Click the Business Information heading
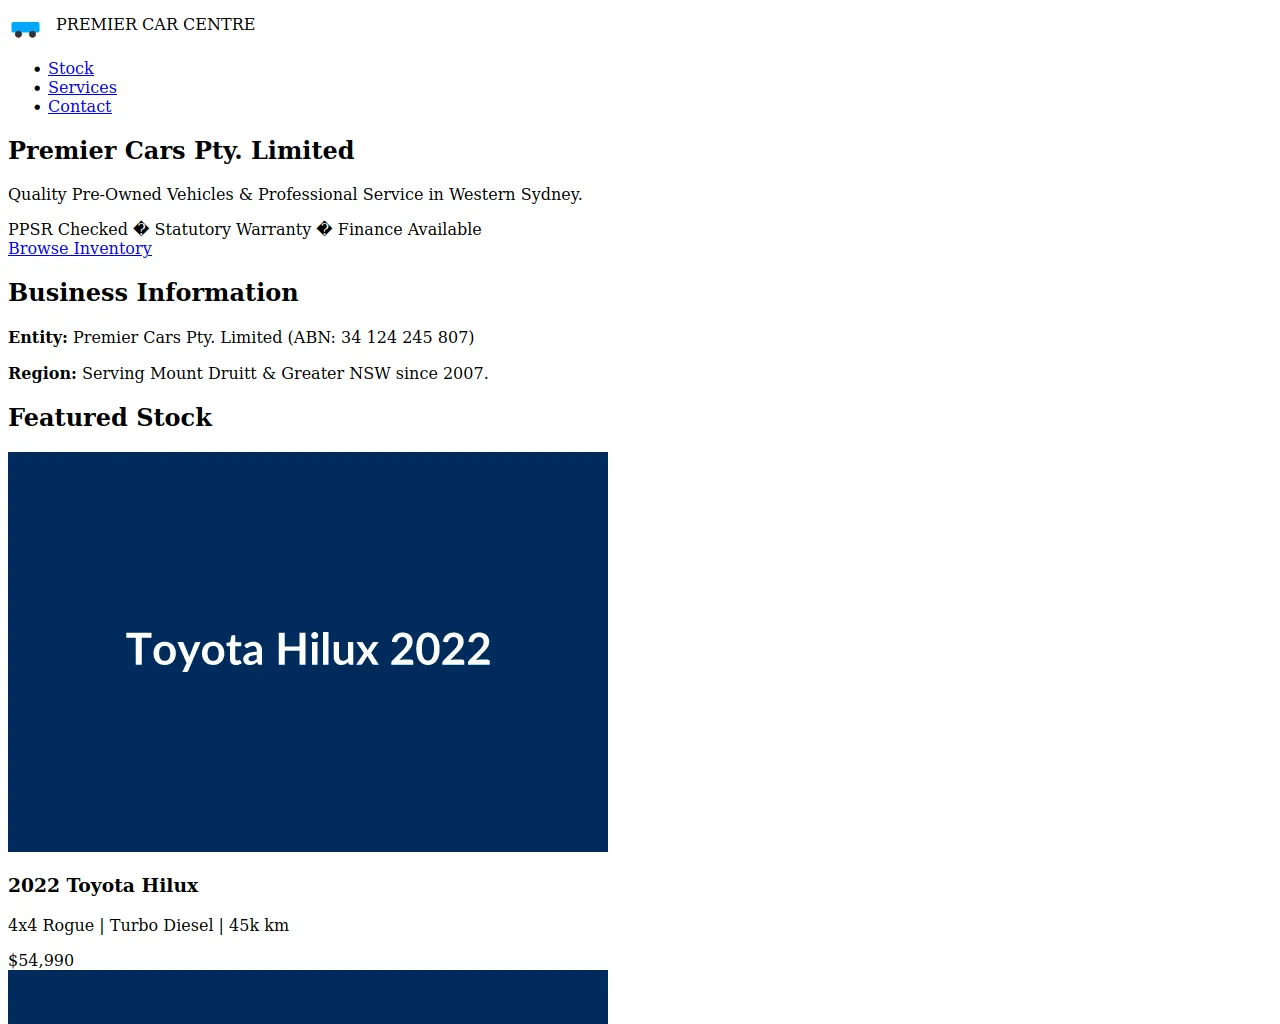This screenshot has height=1024, width=1280. [x=153, y=292]
